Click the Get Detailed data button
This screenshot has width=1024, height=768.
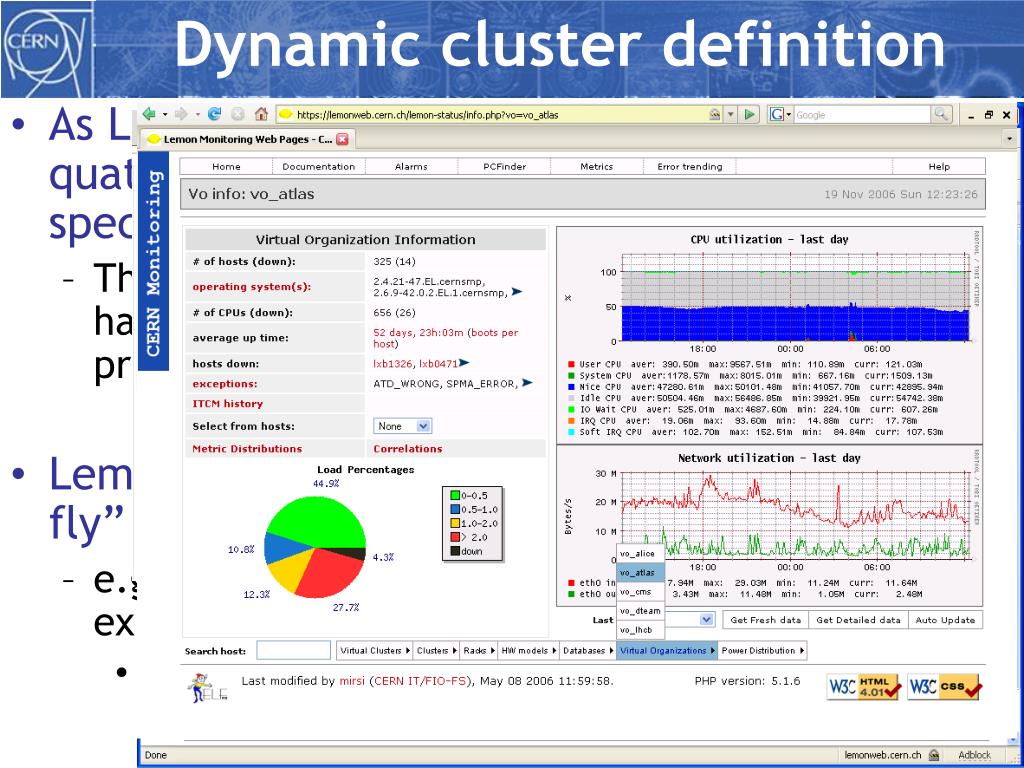pos(859,620)
